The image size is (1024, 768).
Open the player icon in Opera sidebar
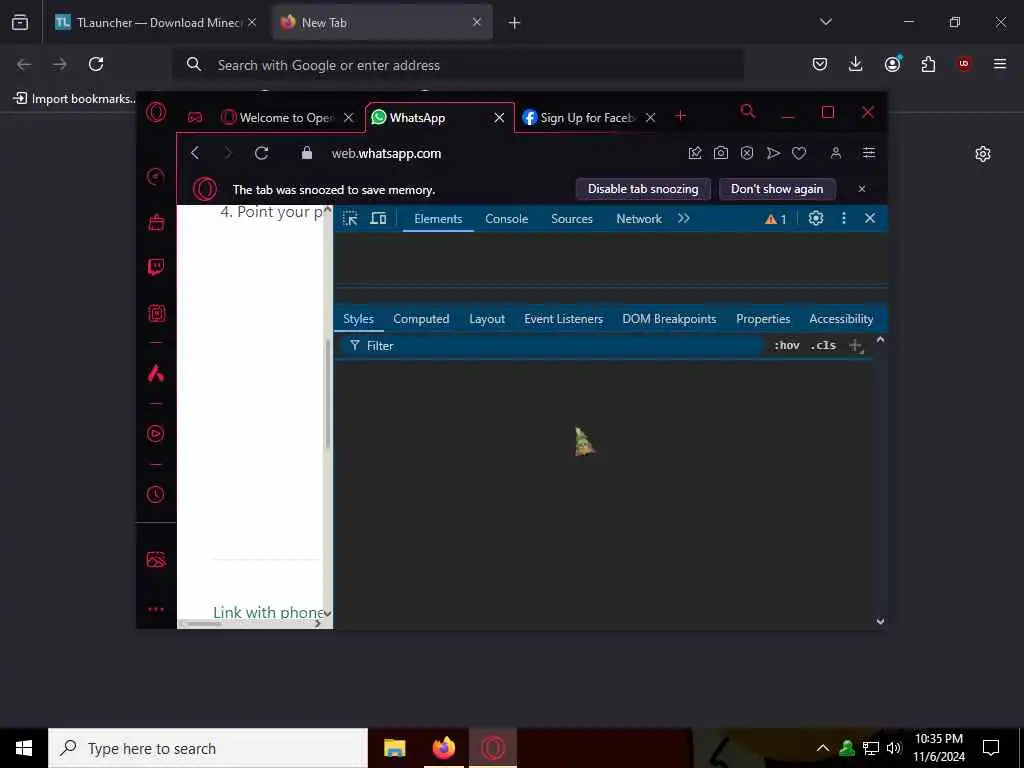click(x=155, y=434)
